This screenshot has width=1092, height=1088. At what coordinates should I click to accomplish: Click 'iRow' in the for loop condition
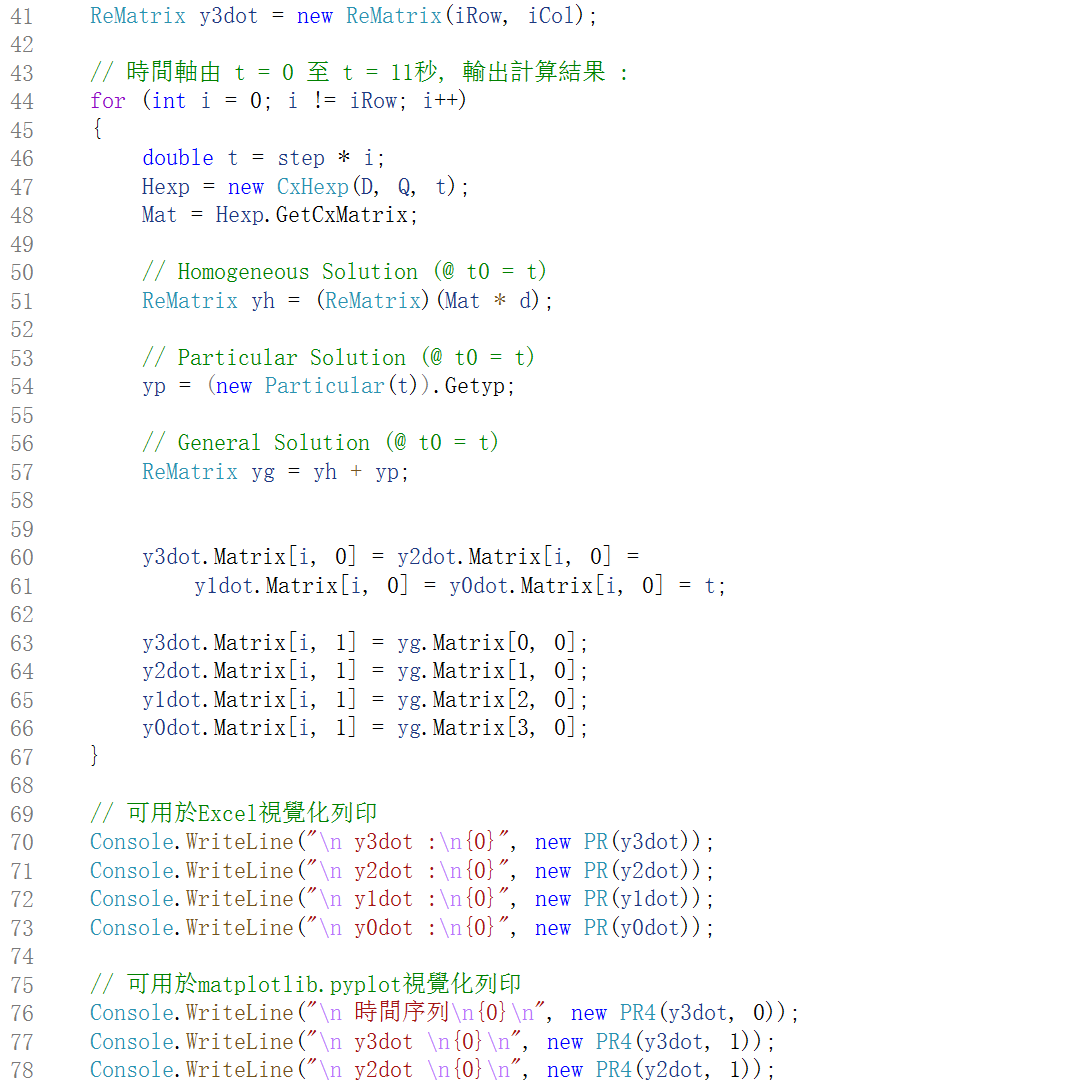pyautogui.click(x=373, y=100)
